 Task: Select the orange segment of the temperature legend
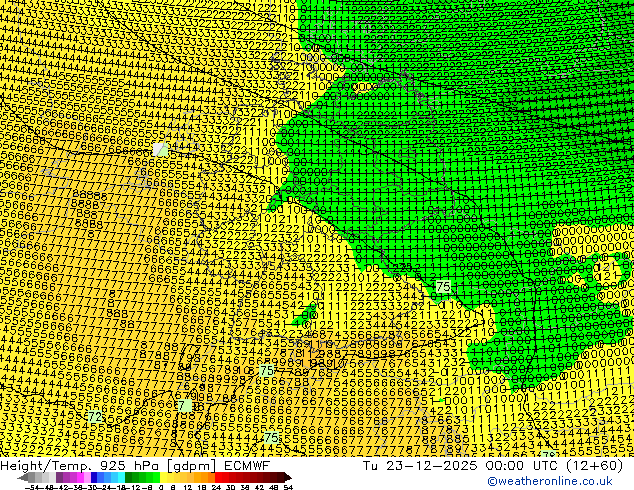(x=203, y=477)
